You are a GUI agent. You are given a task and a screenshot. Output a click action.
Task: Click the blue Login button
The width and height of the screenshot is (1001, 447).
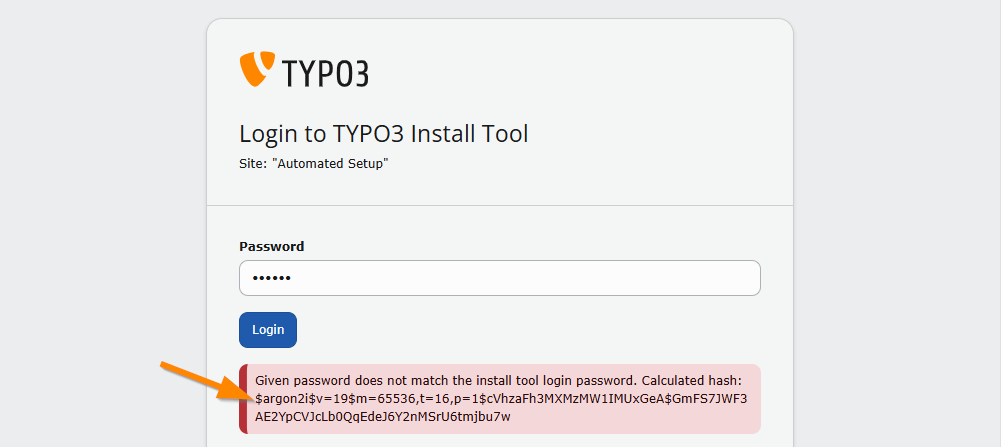pyautogui.click(x=268, y=330)
